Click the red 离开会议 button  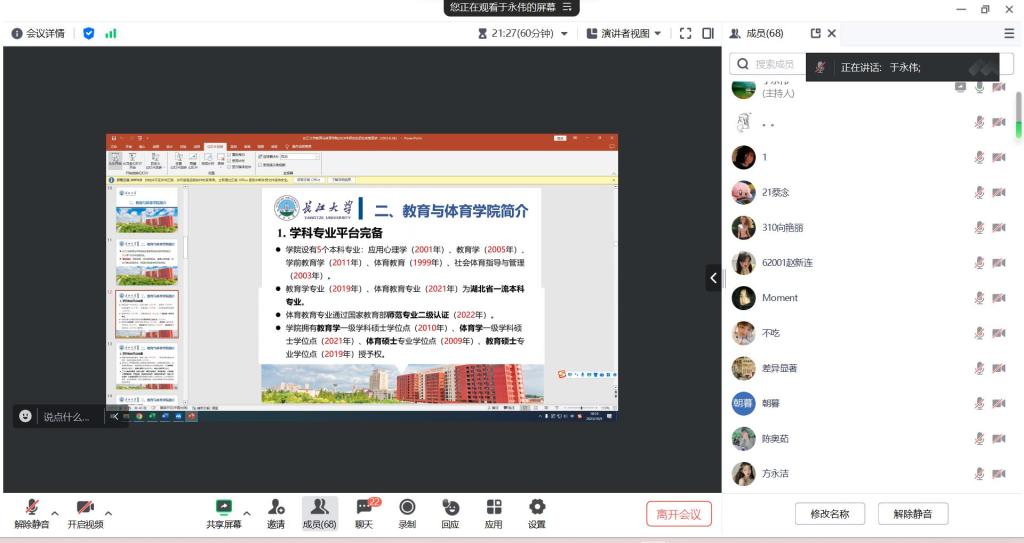pos(679,514)
